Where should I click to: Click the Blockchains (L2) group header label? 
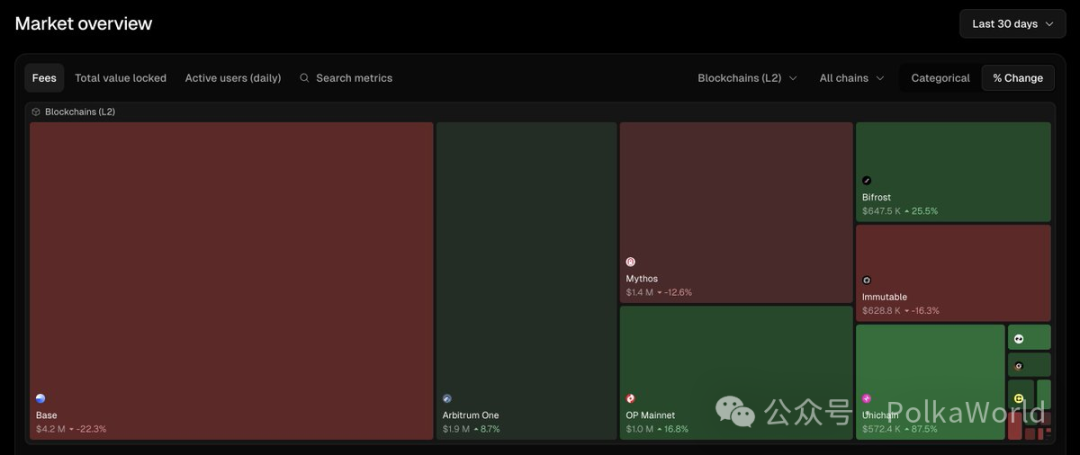80,112
